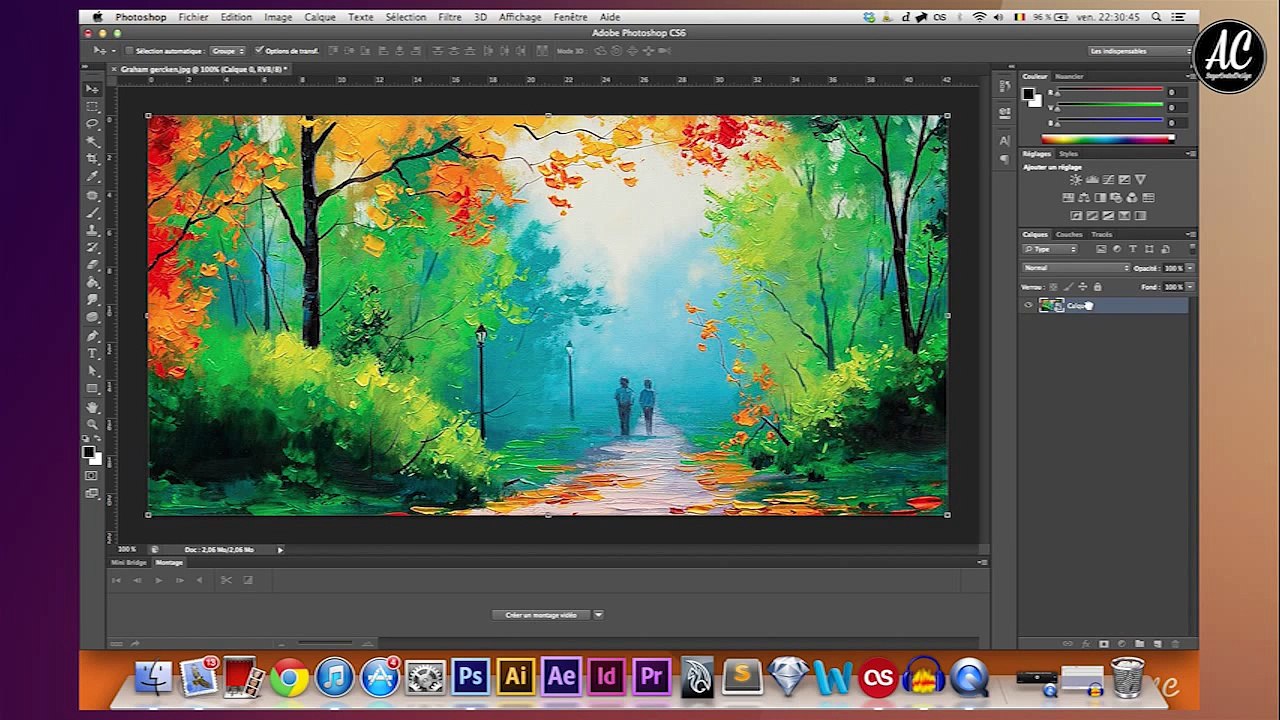The width and height of the screenshot is (1280, 720).
Task: Click the Calque 0 layer thumbnail
Action: tap(1051, 305)
